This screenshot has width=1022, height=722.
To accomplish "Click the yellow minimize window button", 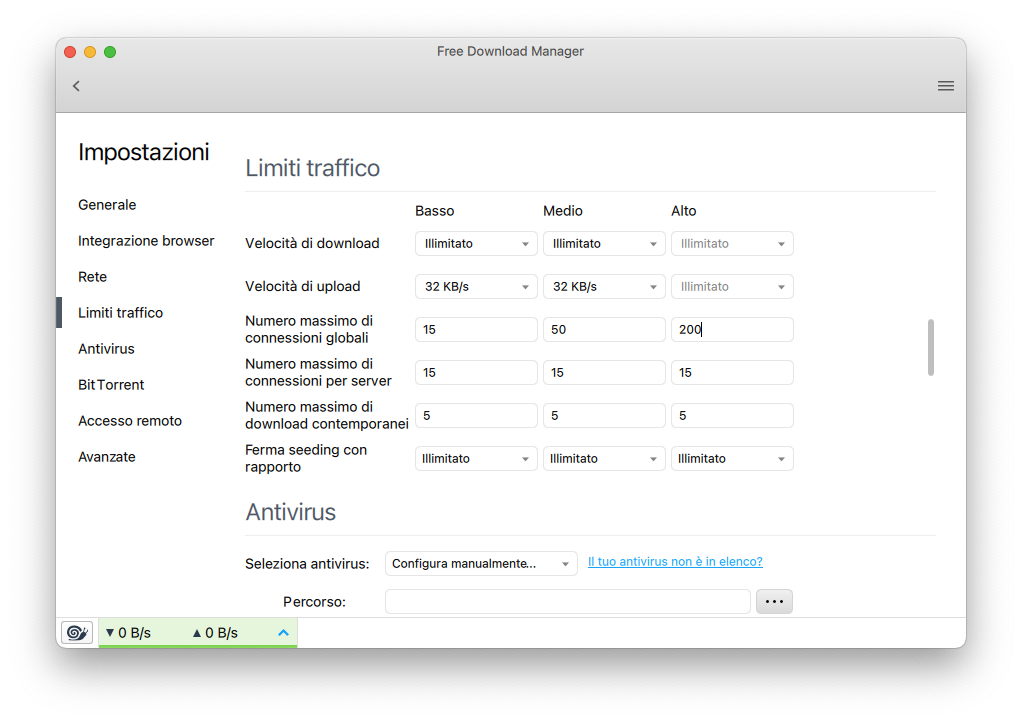I will [x=90, y=52].
